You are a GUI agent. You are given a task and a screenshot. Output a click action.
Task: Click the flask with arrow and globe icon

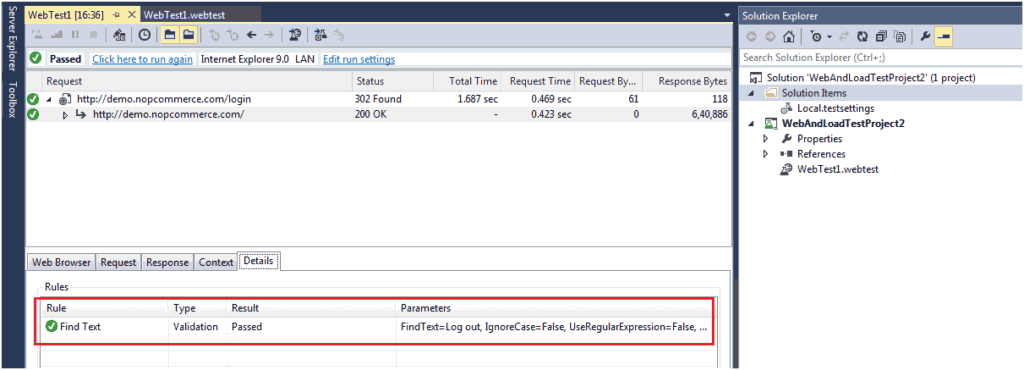point(295,35)
